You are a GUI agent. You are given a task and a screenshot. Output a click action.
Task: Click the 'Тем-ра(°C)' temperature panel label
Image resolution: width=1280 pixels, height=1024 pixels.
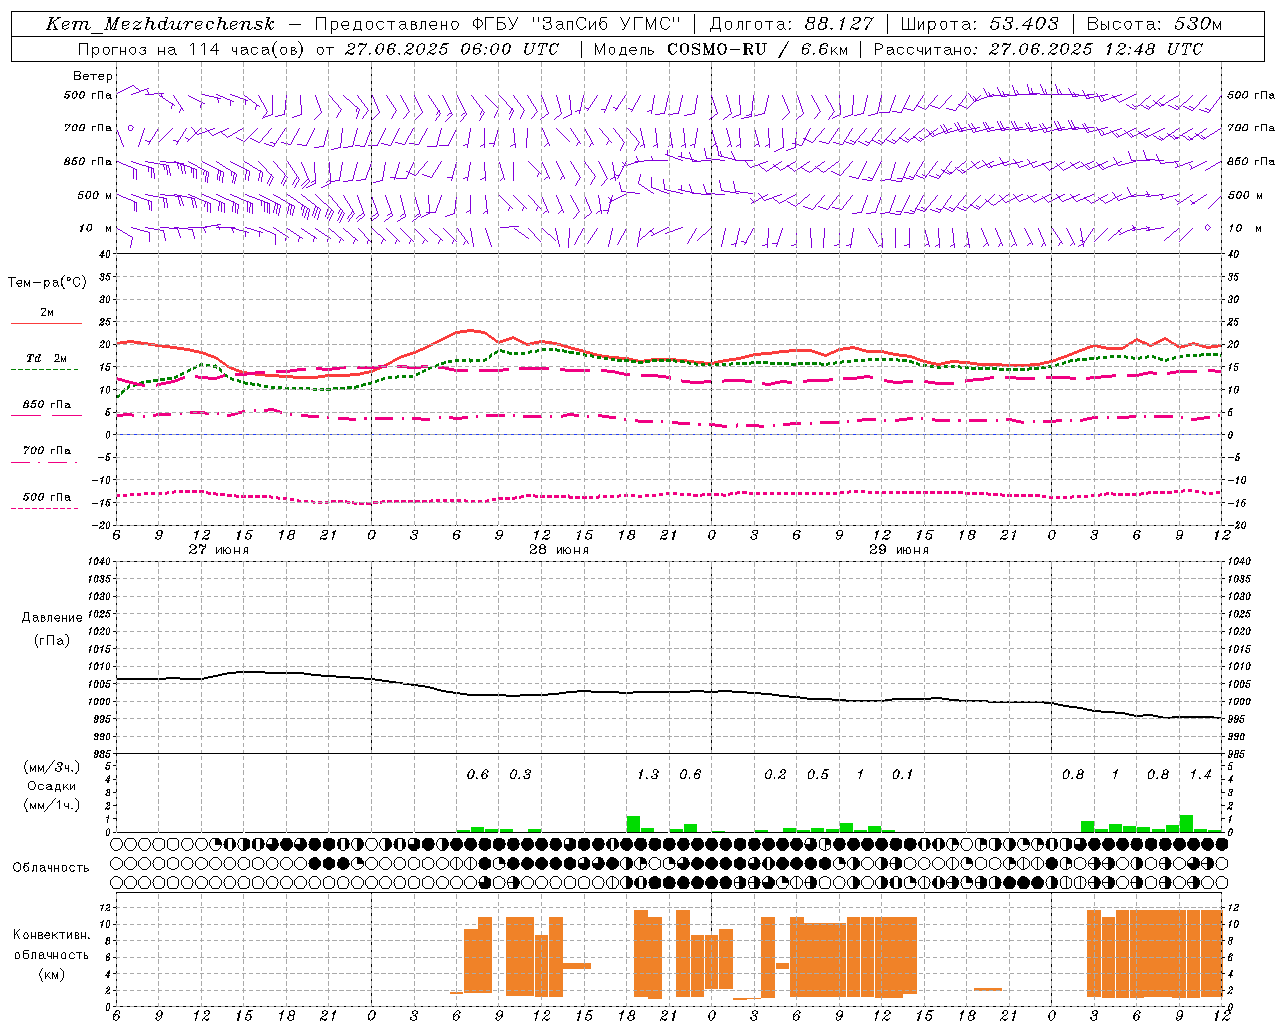pyautogui.click(x=47, y=283)
